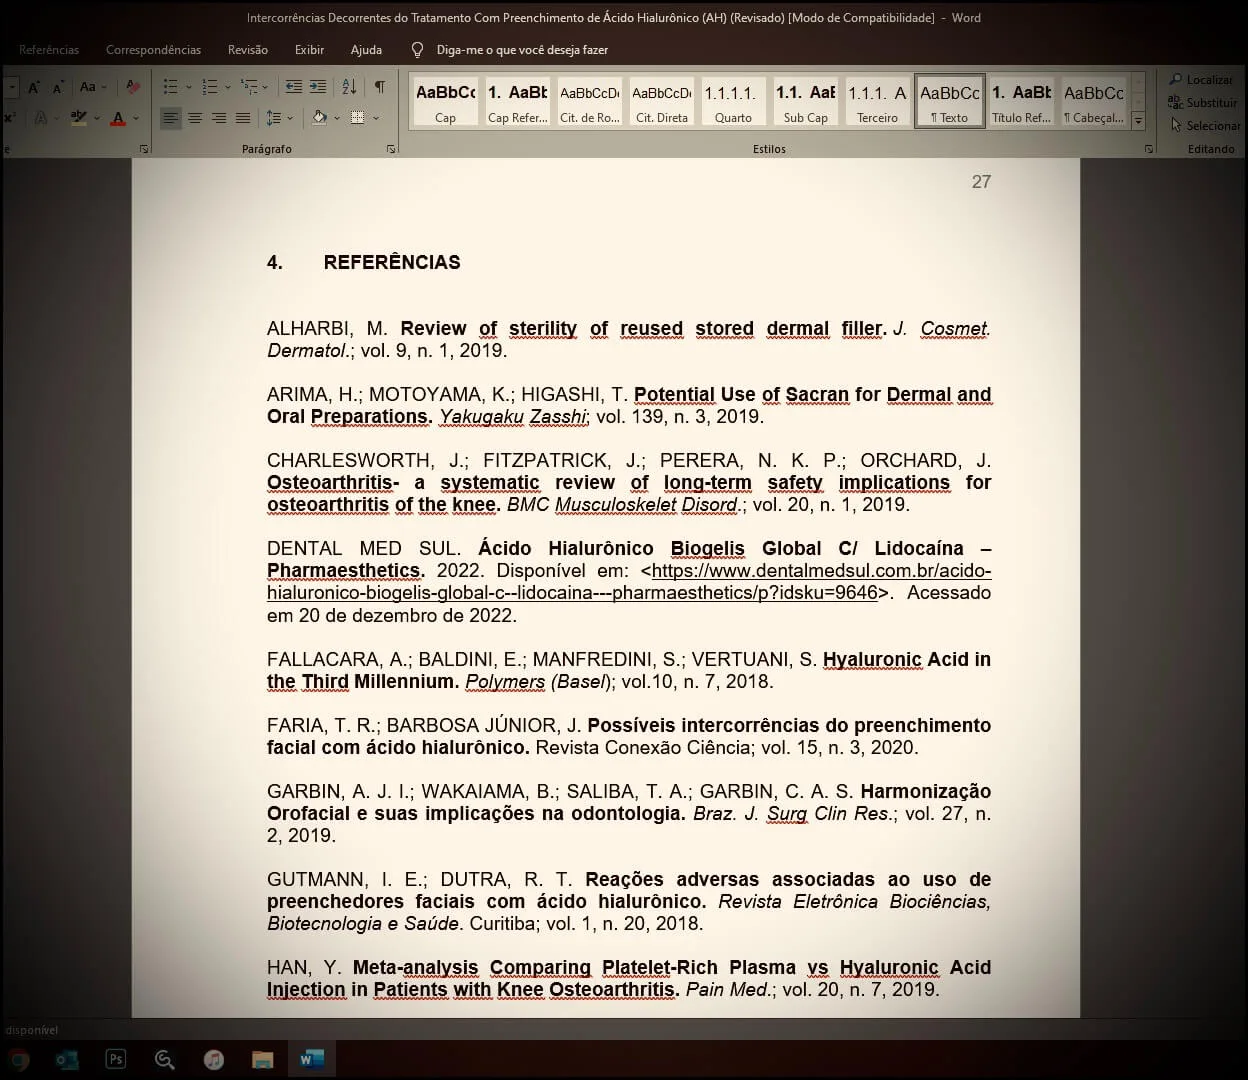Click the Sort (A-Z) icon
This screenshot has height=1080, width=1248.
tap(349, 87)
